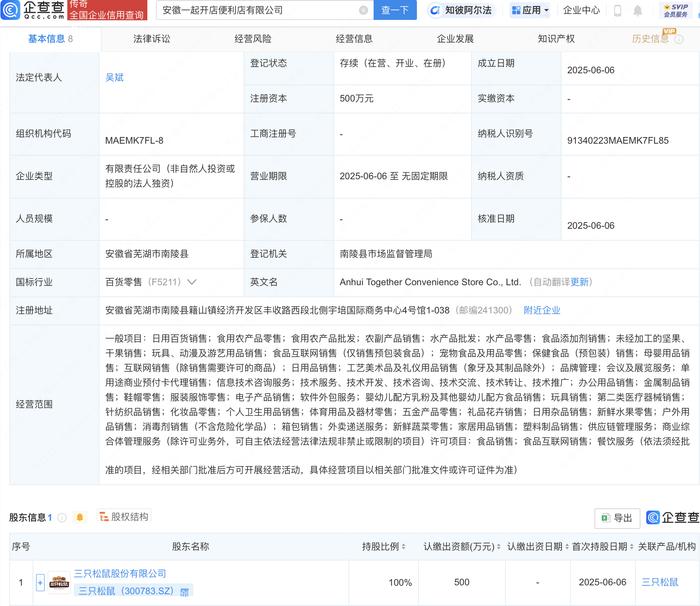Click the 更新 link next to the English name

pos(579,282)
